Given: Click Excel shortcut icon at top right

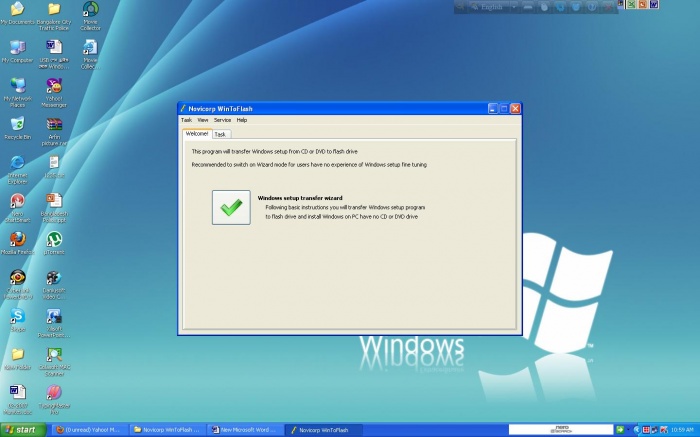Looking at the screenshot, I should tap(632, 4).
